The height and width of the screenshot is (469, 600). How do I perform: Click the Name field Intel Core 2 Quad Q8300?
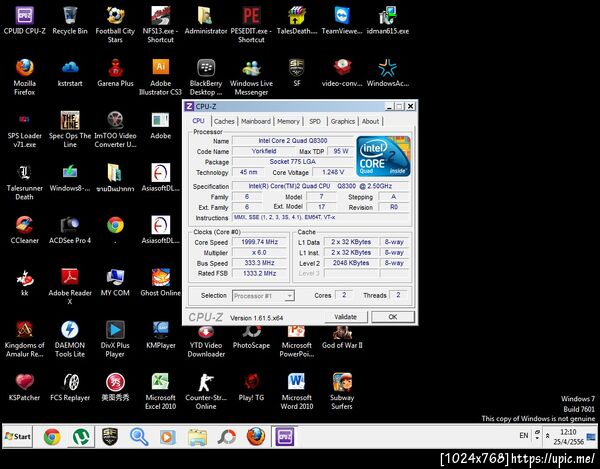click(x=293, y=141)
